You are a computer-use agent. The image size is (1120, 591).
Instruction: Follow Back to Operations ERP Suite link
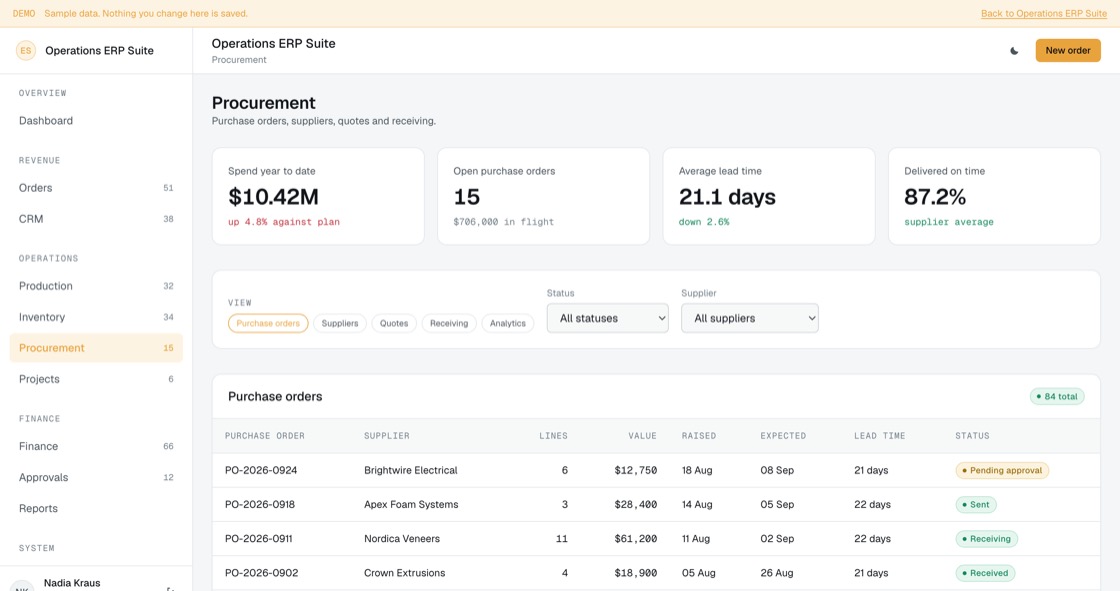coord(1044,14)
